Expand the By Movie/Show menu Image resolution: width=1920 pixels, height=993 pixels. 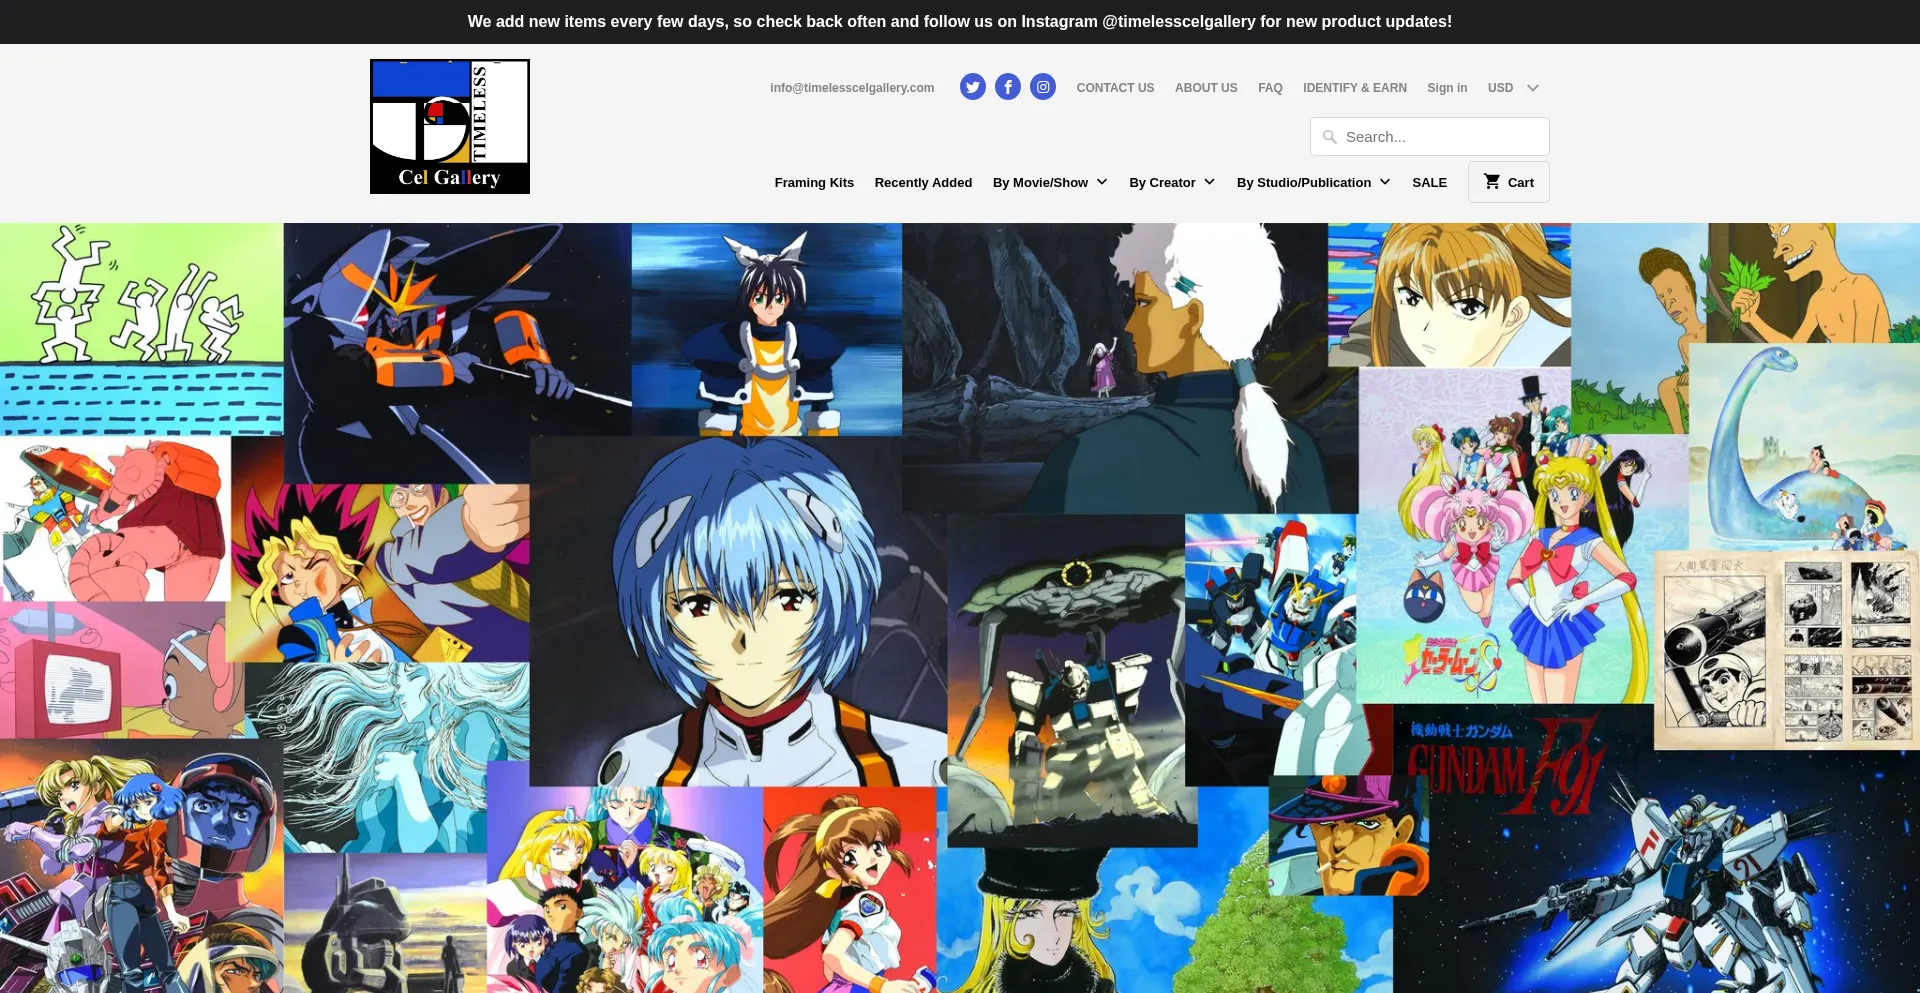click(x=1049, y=182)
